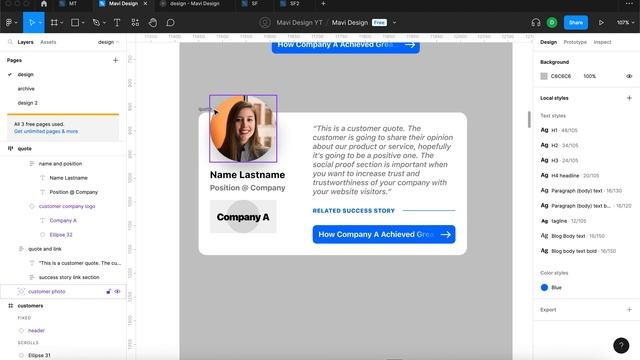Select the Text tool
Image resolution: width=640 pixels, height=360 pixels.
click(x=117, y=23)
